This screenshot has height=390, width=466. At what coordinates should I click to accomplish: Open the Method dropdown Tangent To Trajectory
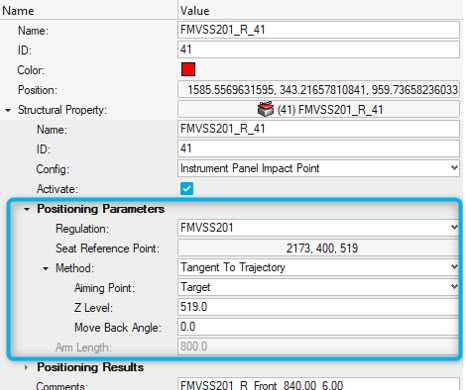tap(318, 268)
